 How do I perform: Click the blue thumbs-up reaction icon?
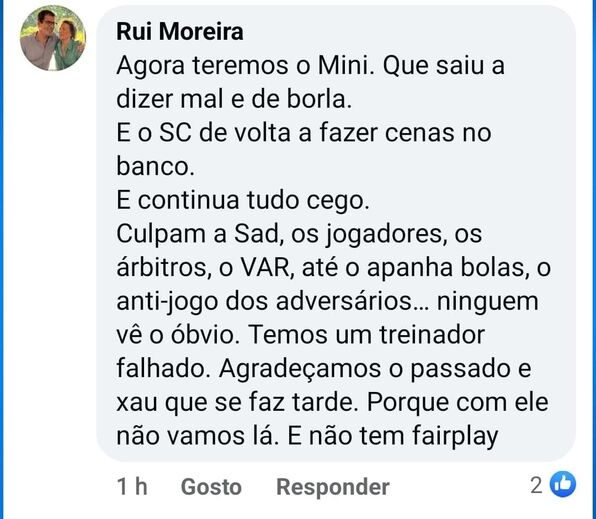(563, 484)
